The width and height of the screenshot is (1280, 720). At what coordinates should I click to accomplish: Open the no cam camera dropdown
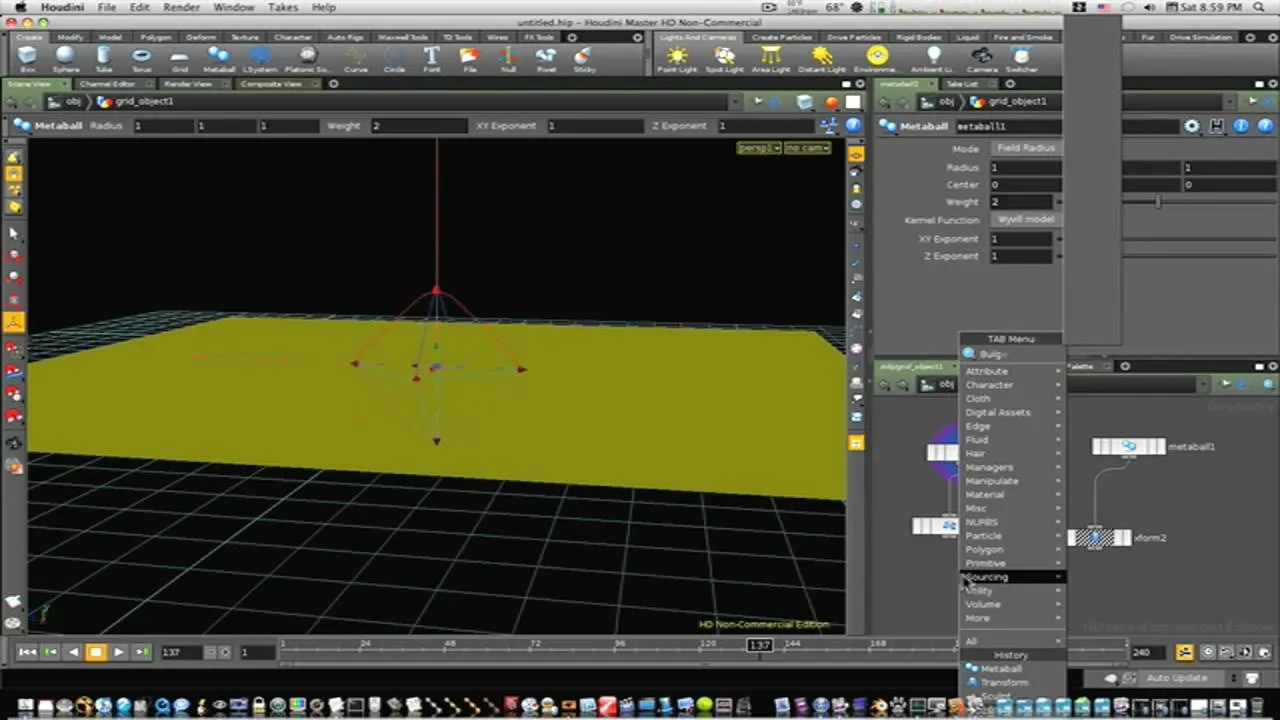808,148
